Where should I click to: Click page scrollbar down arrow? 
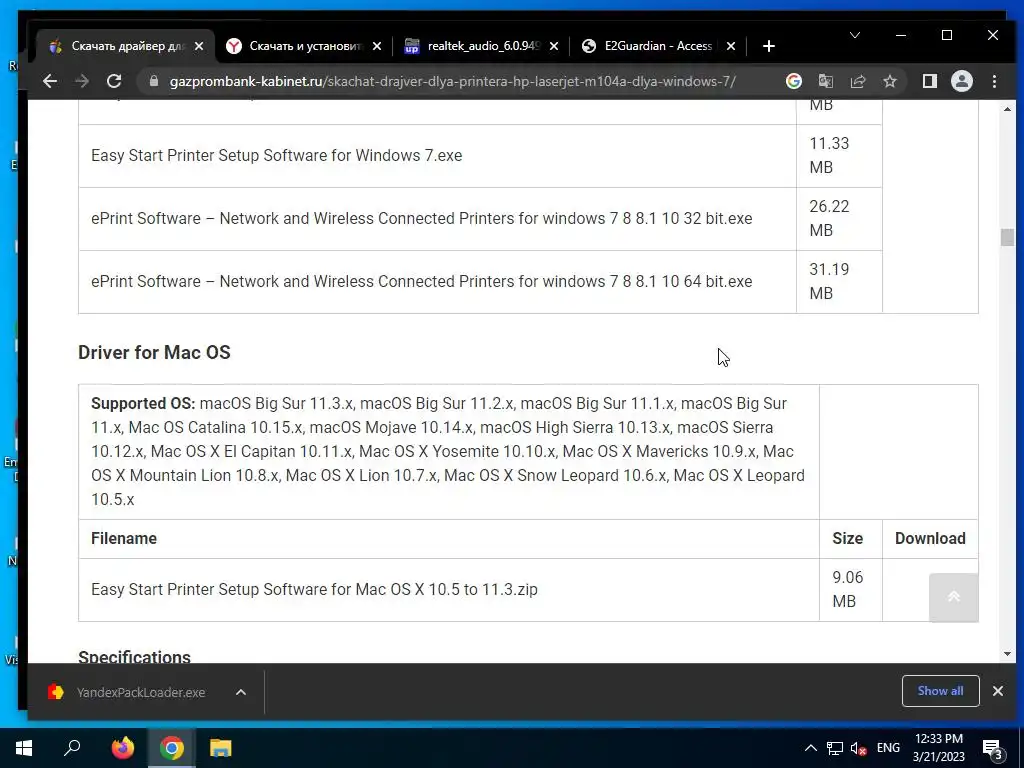tap(1007, 654)
